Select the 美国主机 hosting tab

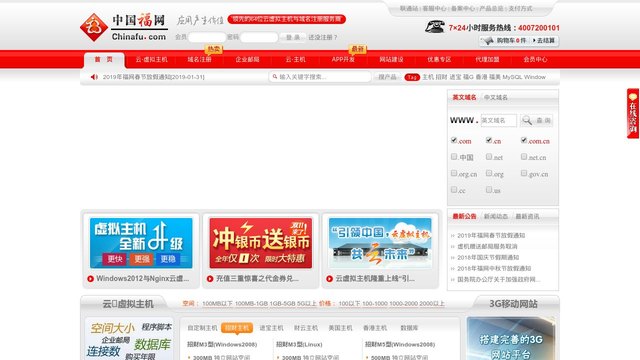[340, 328]
